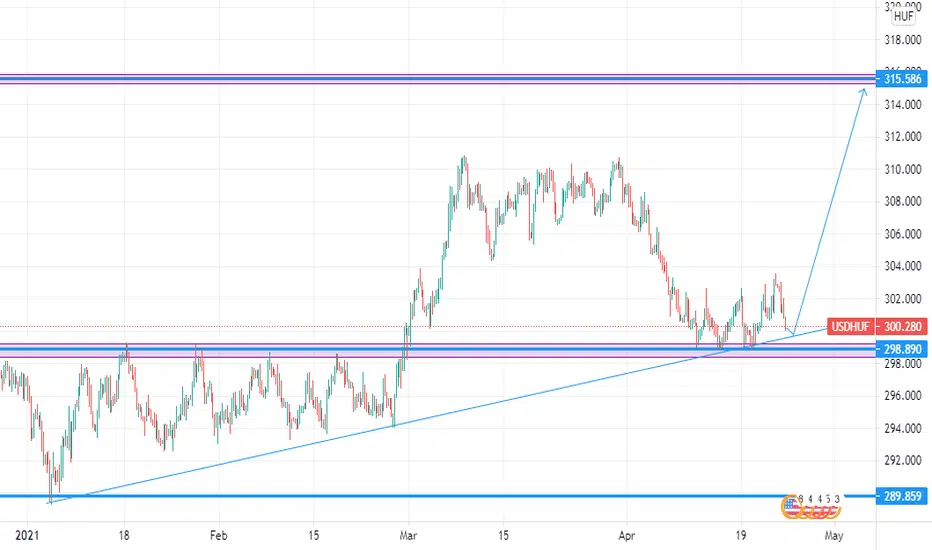The height and width of the screenshot is (550, 932).
Task: Click the 296.000 price axis label
Action: 902,395
